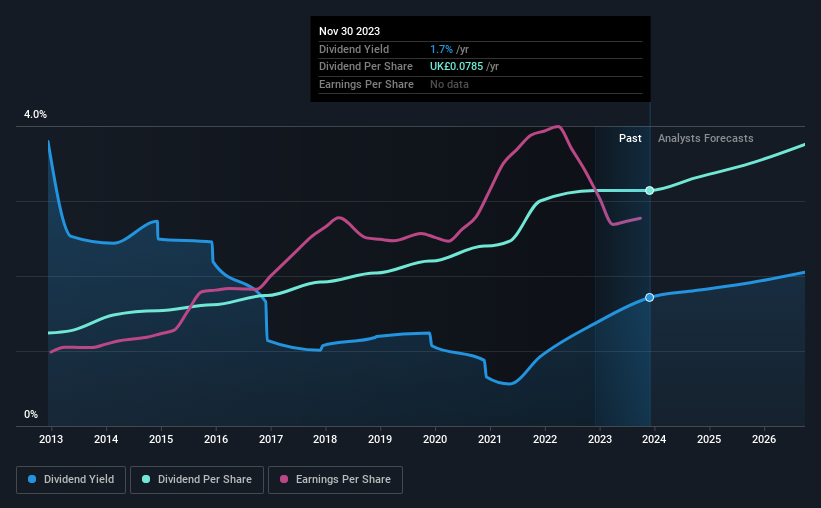This screenshot has width=821, height=508.
Task: Select the 2019 year axis label
Action: [x=380, y=439]
